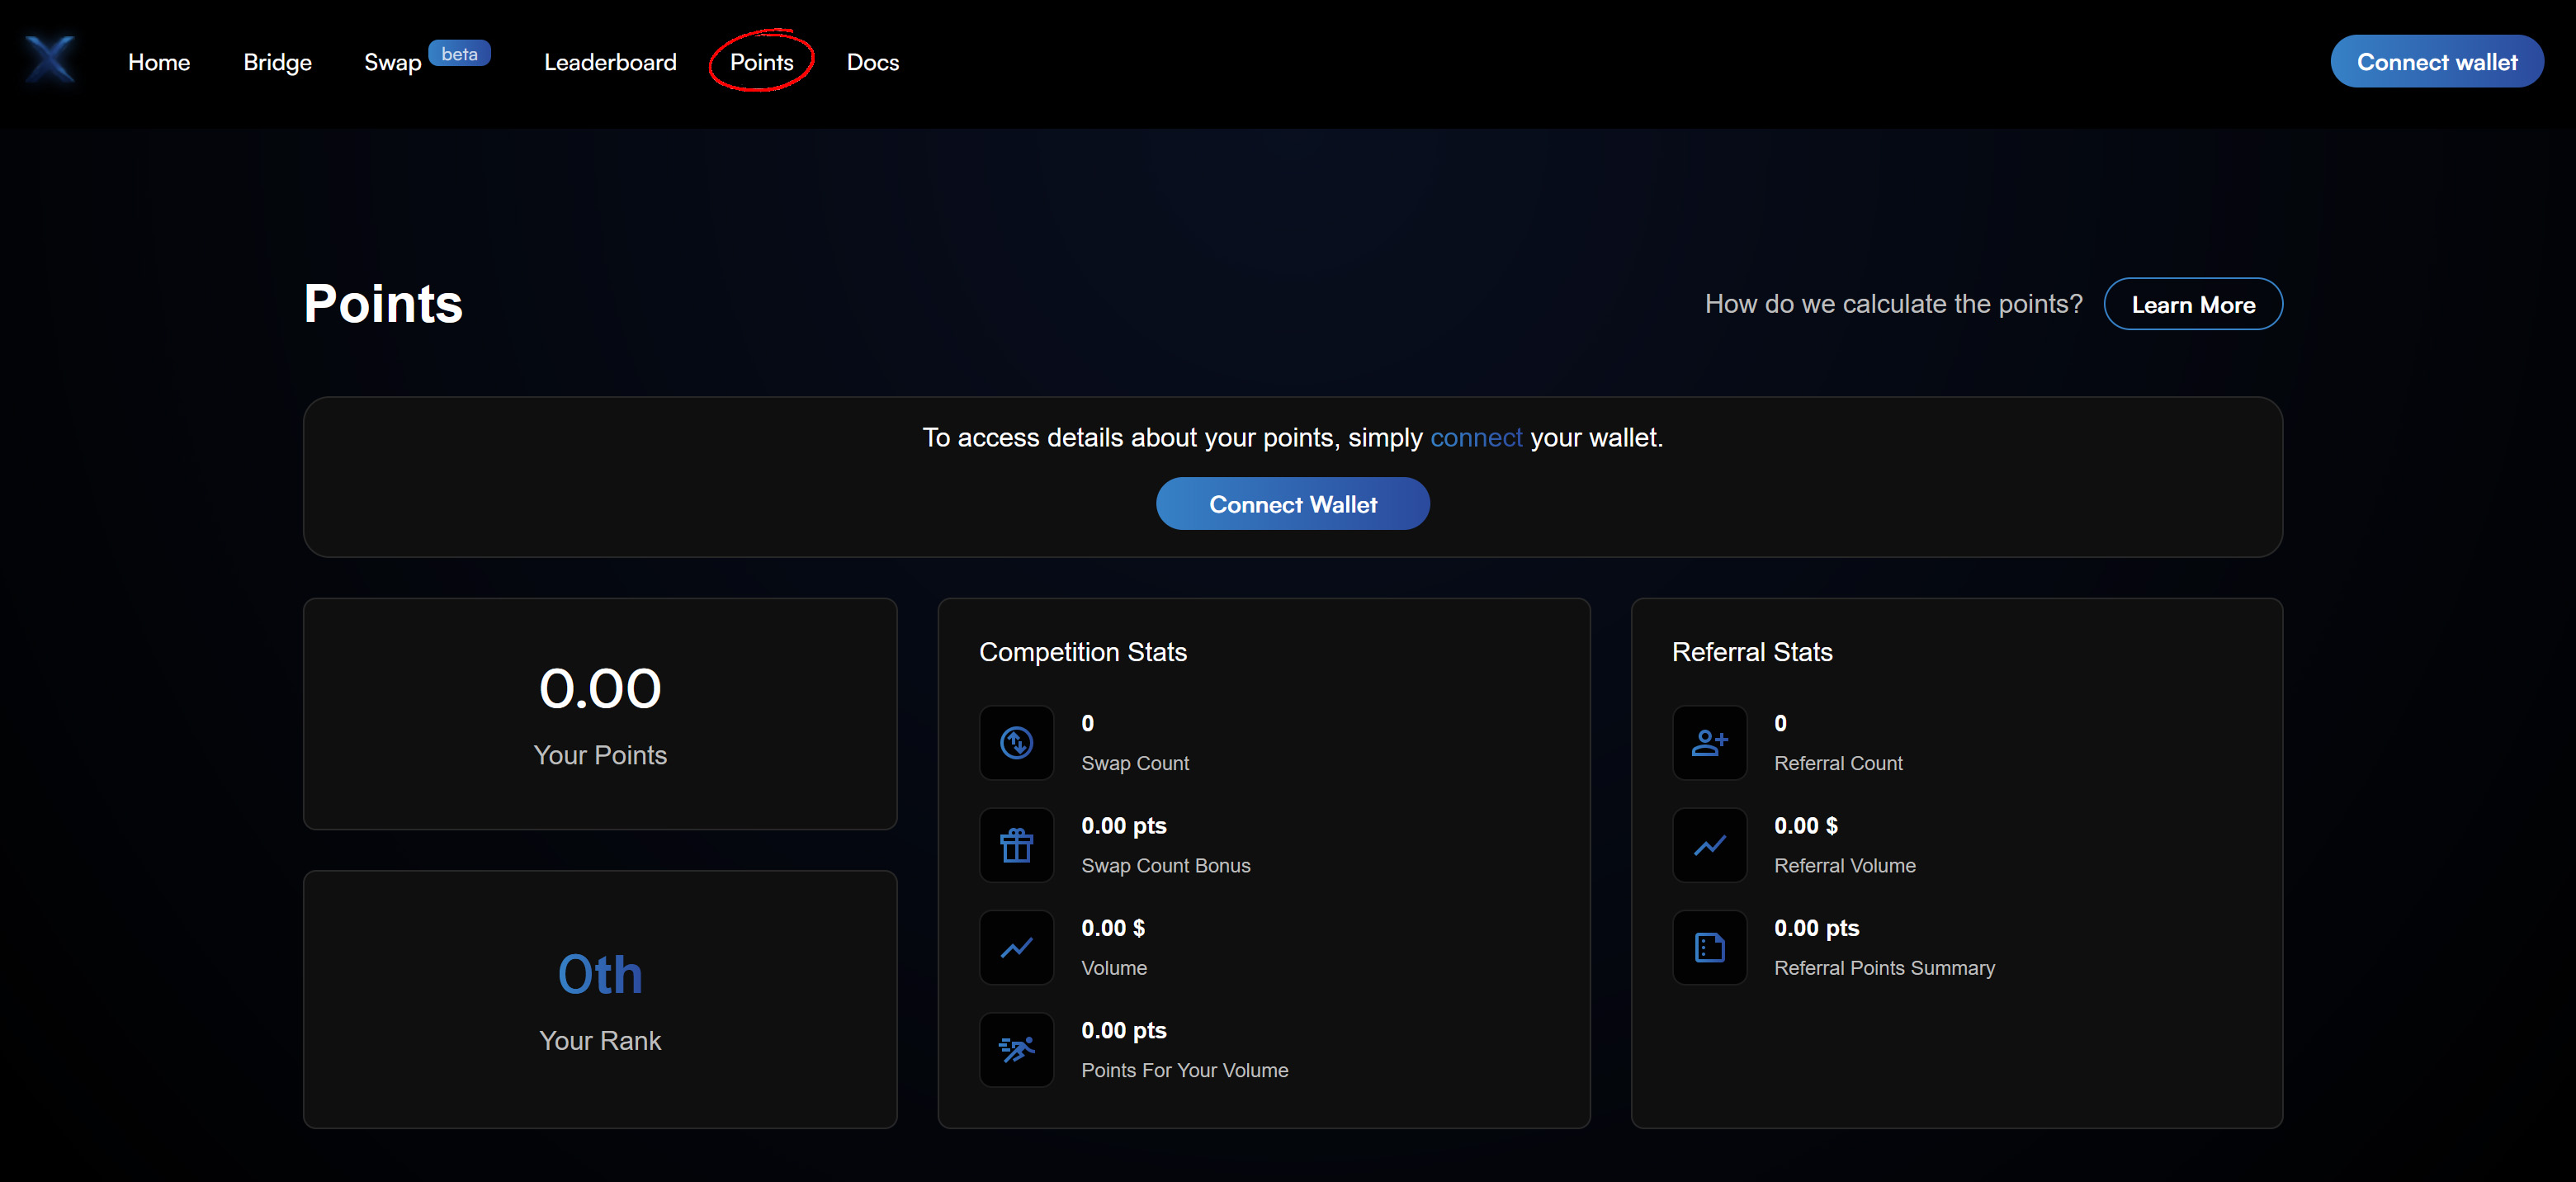
Task: Open the Docs link in navbar
Action: pyautogui.click(x=872, y=62)
